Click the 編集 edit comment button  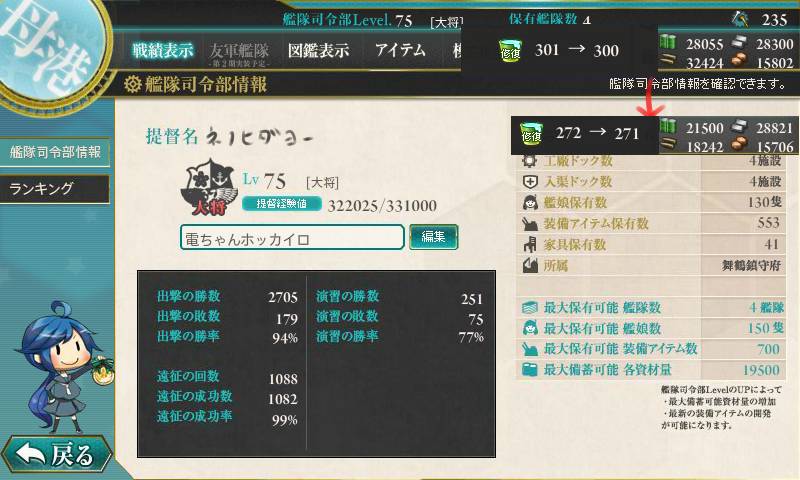coord(433,237)
